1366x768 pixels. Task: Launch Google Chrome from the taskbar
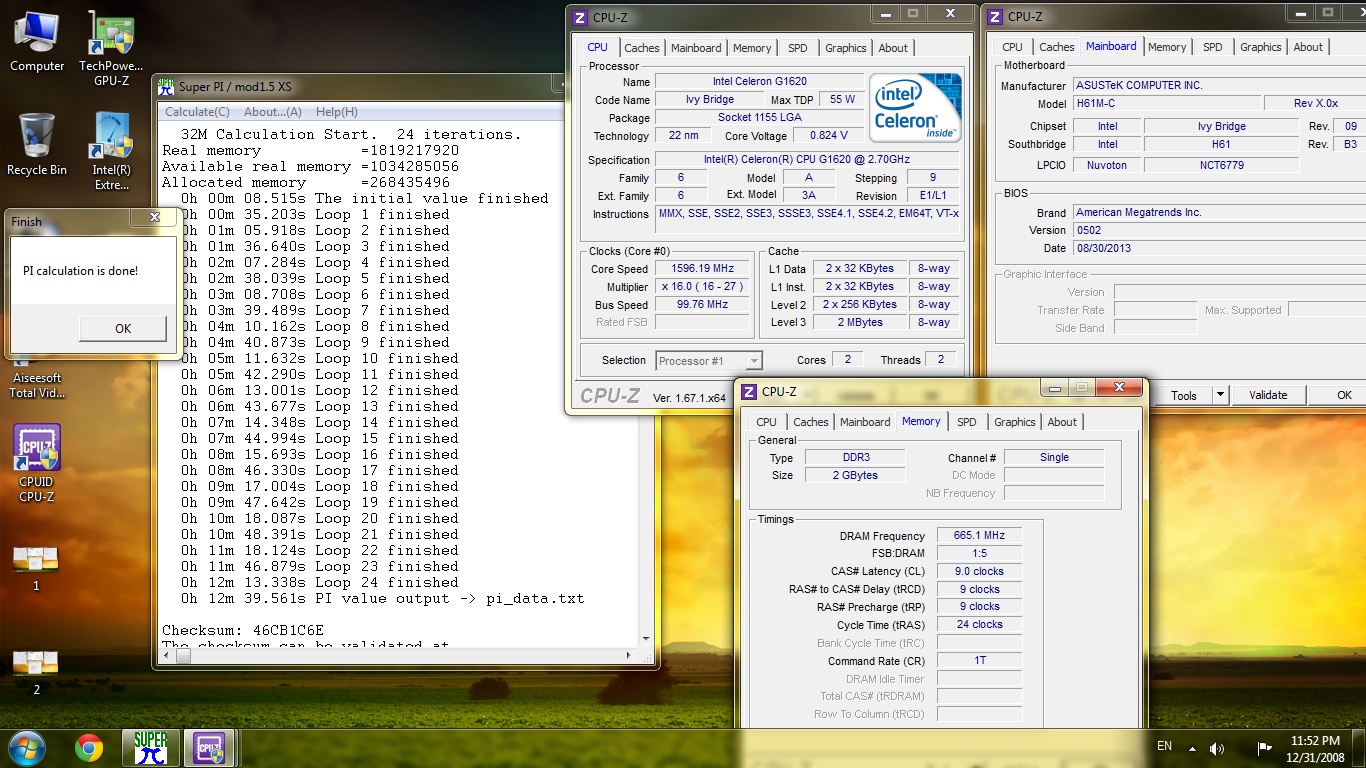pos(89,747)
